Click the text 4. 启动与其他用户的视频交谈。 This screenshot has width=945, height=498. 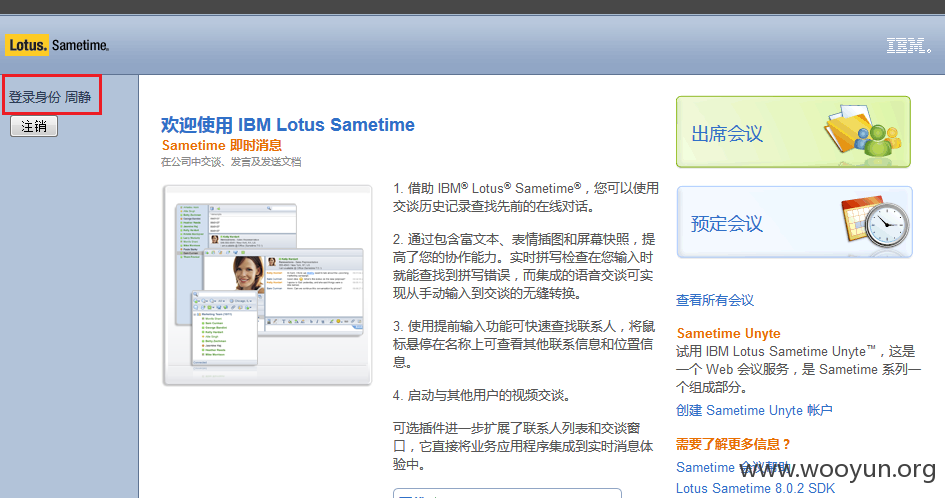point(482,396)
